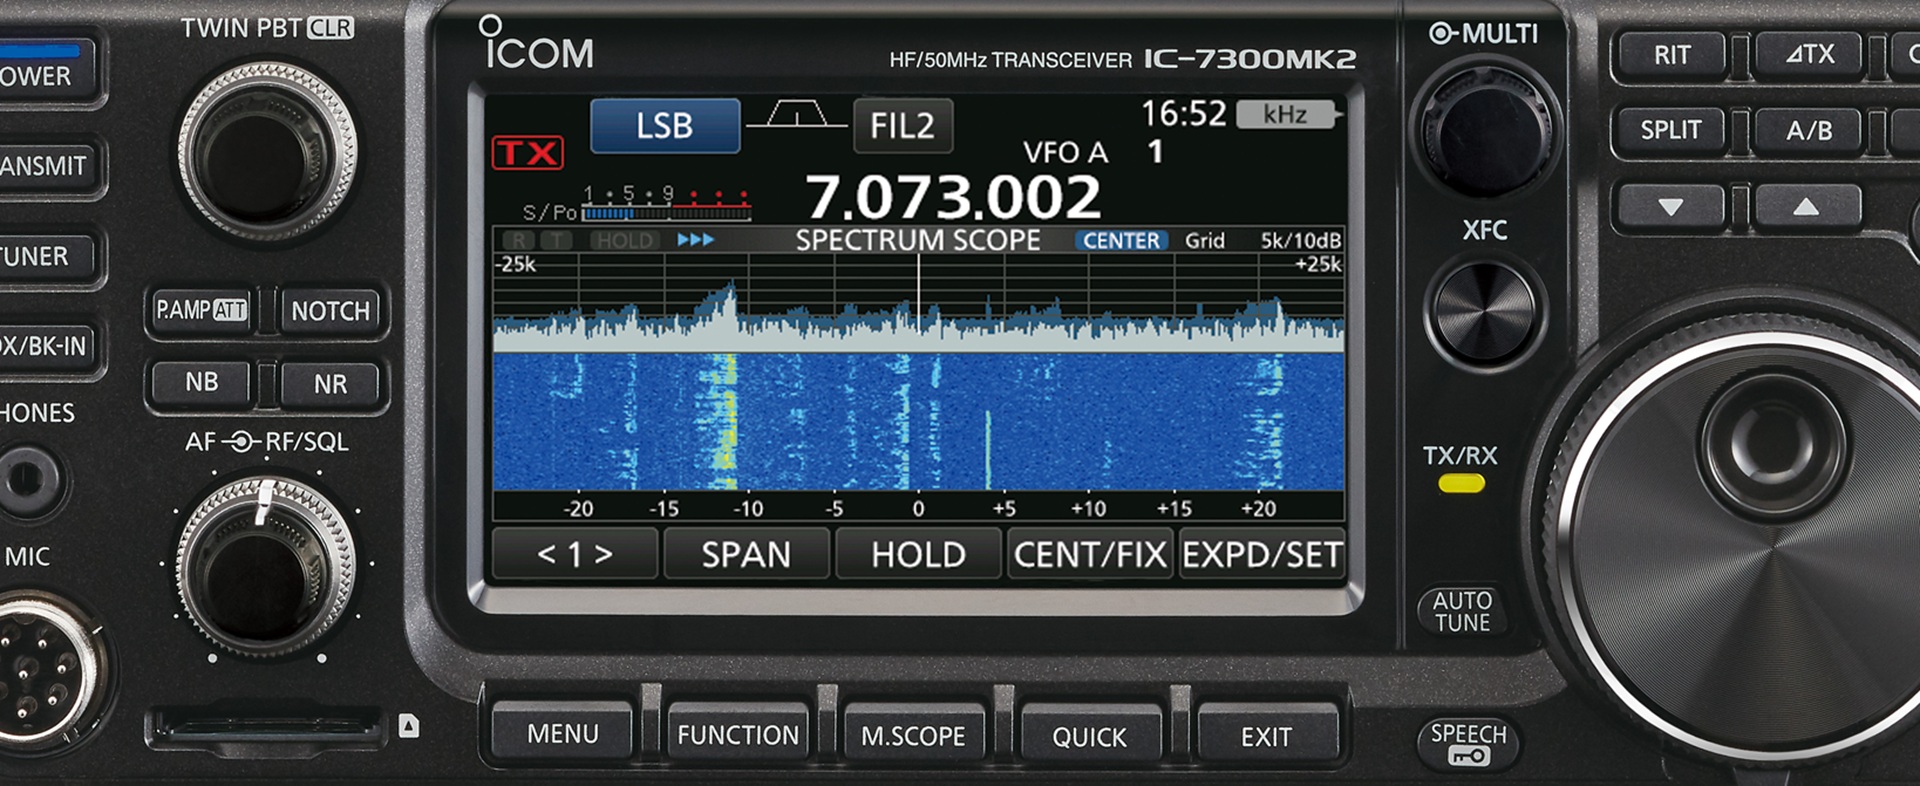The width and height of the screenshot is (1920, 786).
Task: Open the MENU screen
Action: point(562,734)
